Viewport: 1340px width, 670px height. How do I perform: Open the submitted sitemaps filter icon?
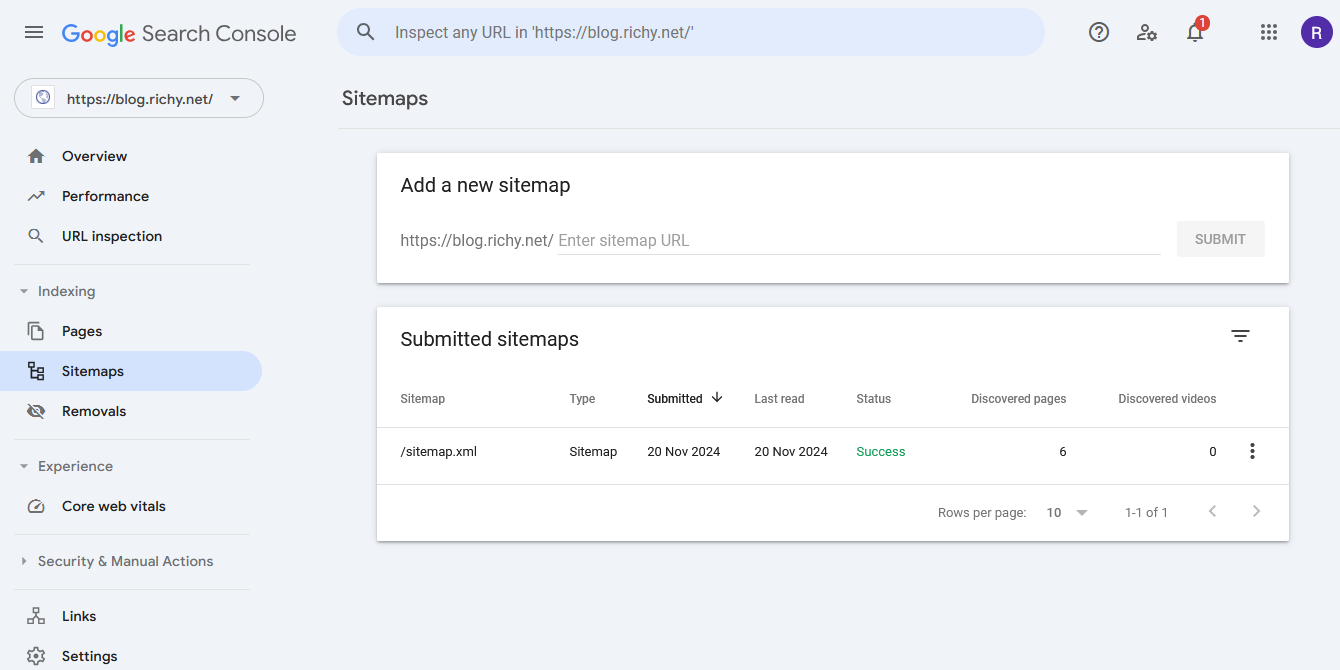click(1240, 336)
